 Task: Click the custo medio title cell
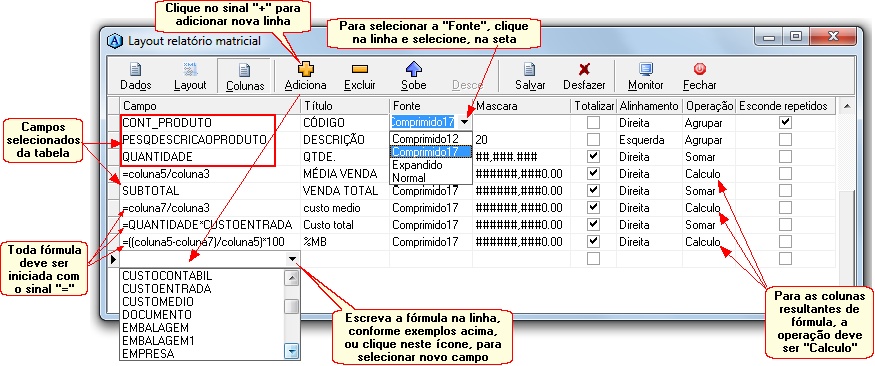(x=344, y=208)
